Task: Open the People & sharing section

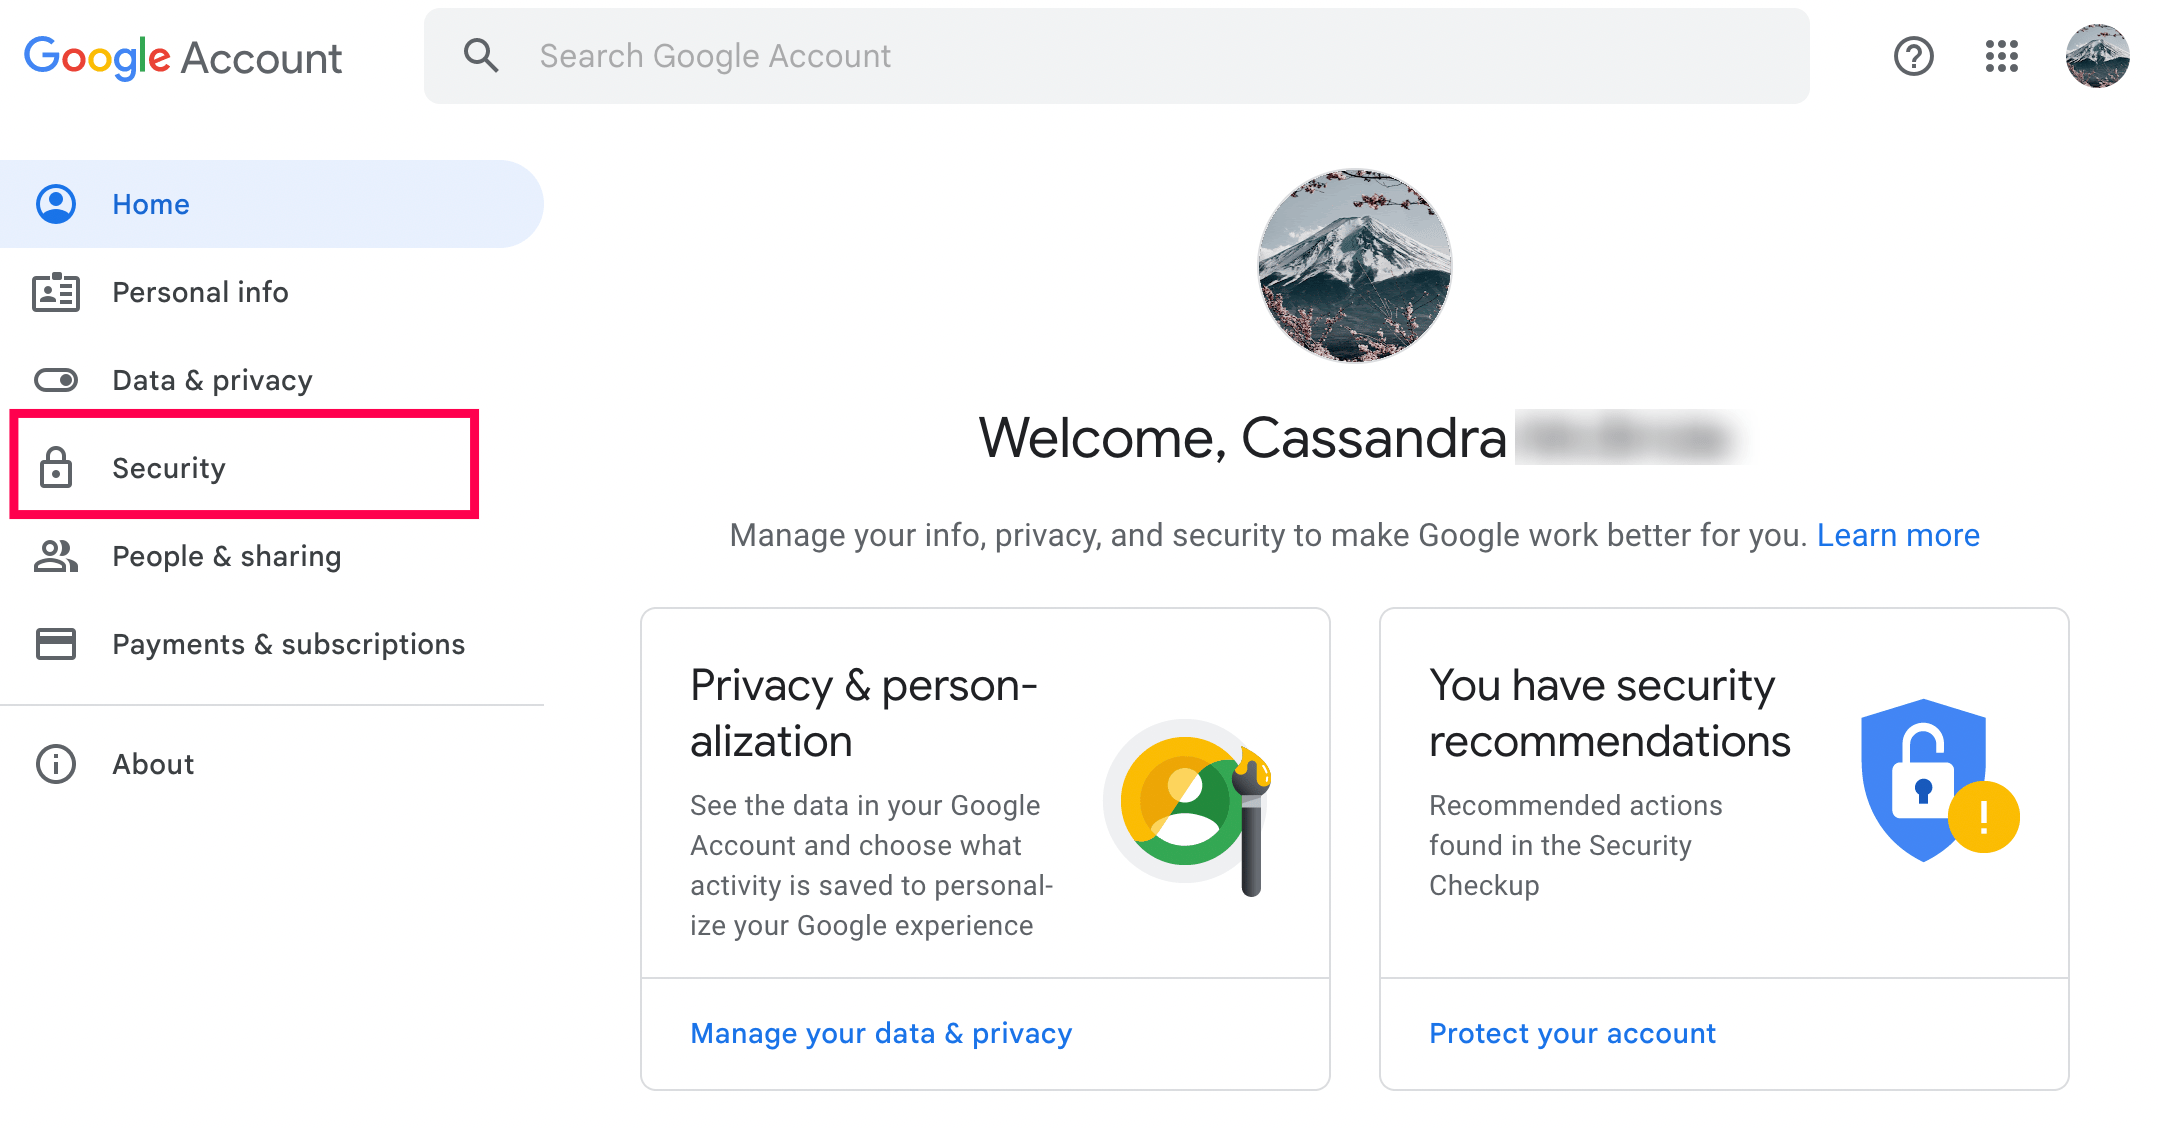Action: pyautogui.click(x=226, y=556)
